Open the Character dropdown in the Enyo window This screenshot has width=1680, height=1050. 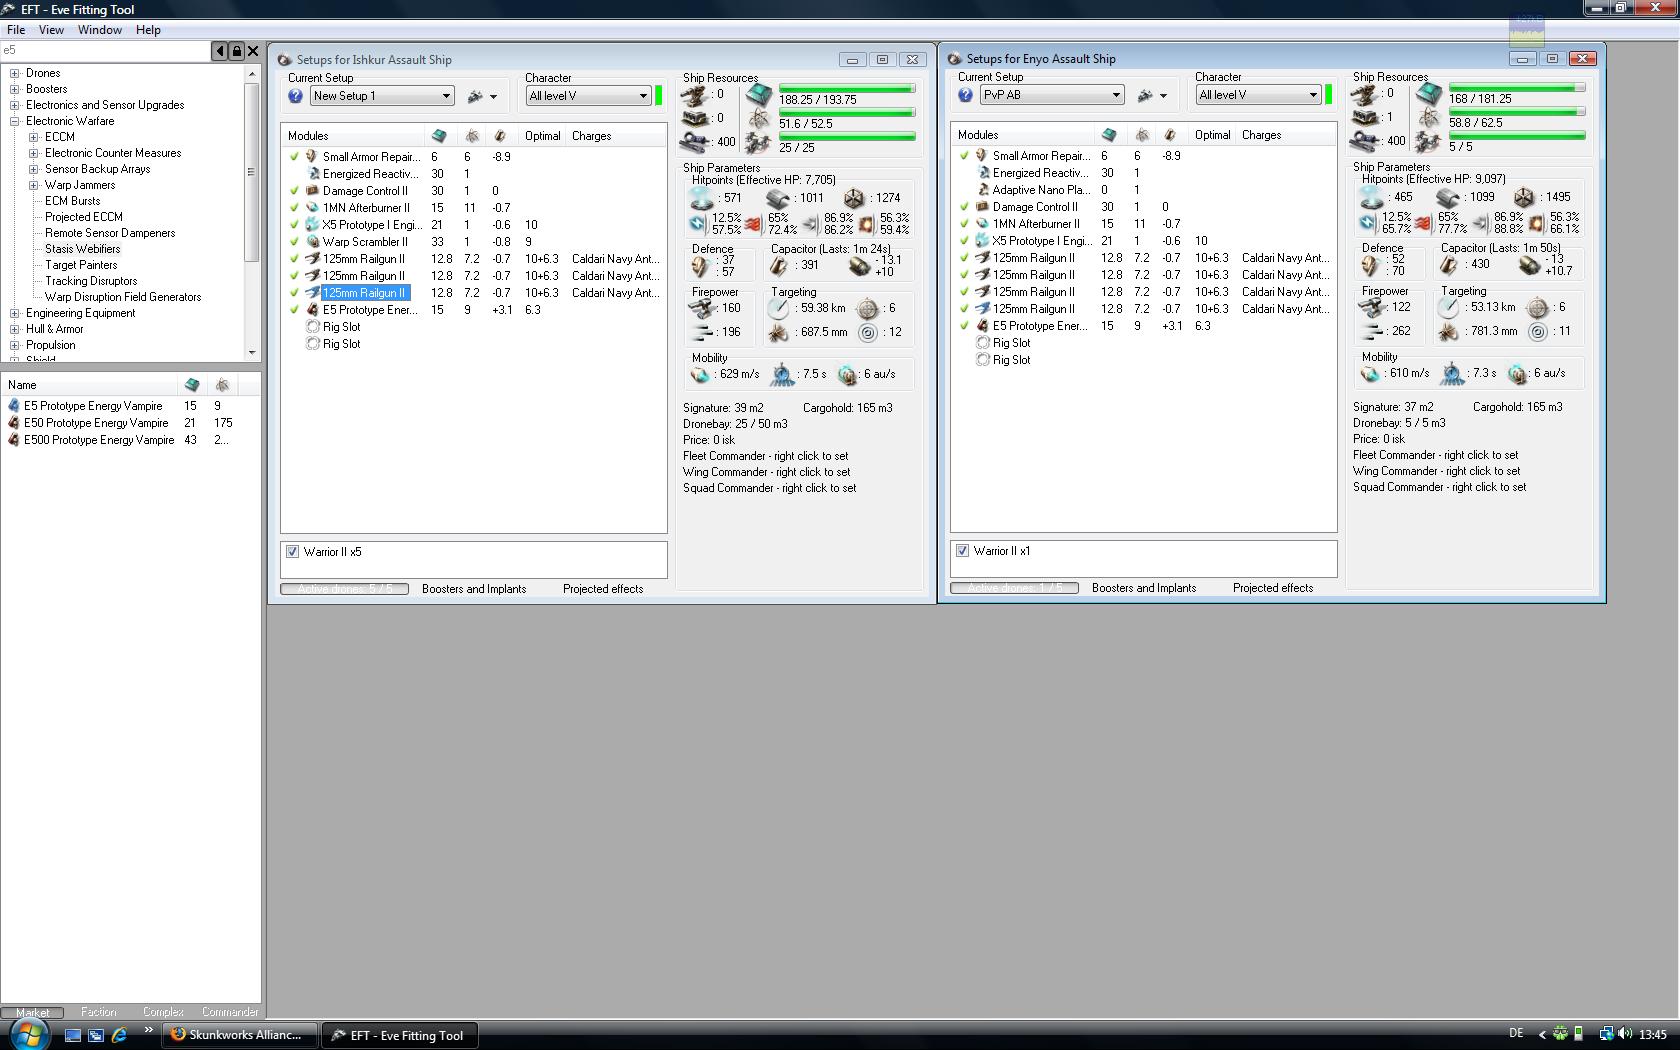1259,95
